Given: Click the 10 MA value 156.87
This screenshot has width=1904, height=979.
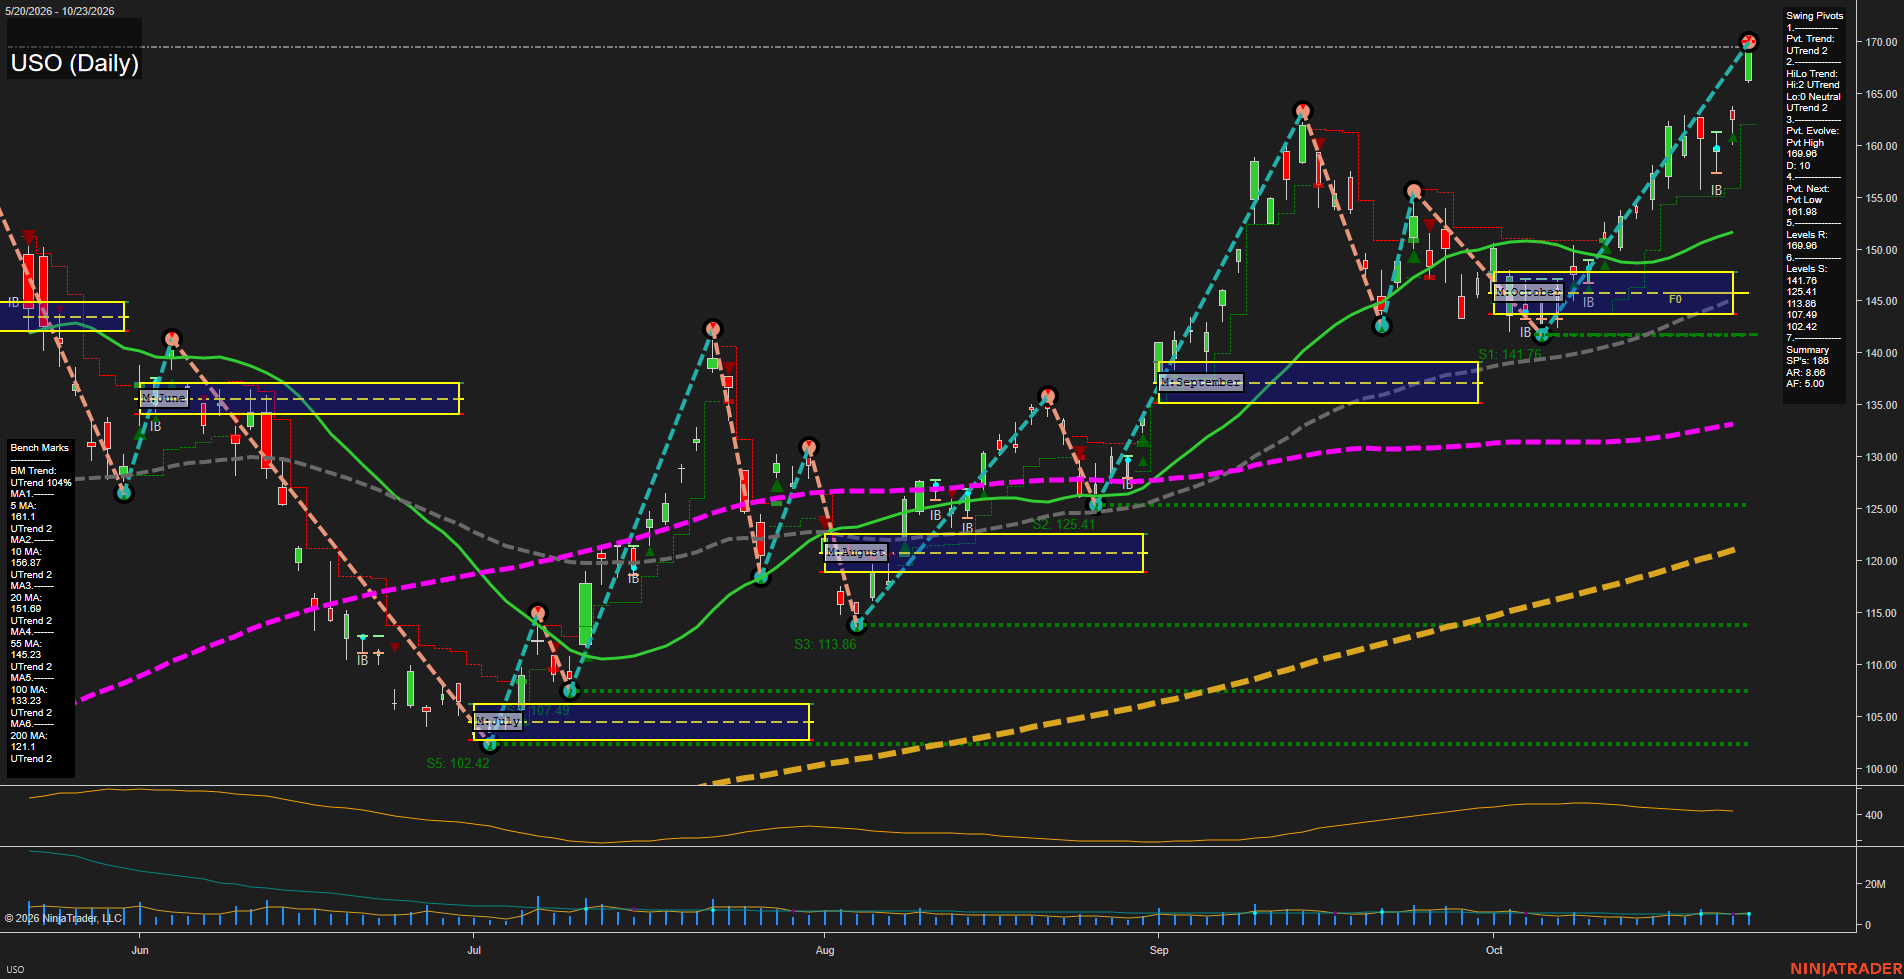Looking at the screenshot, I should pos(26,563).
